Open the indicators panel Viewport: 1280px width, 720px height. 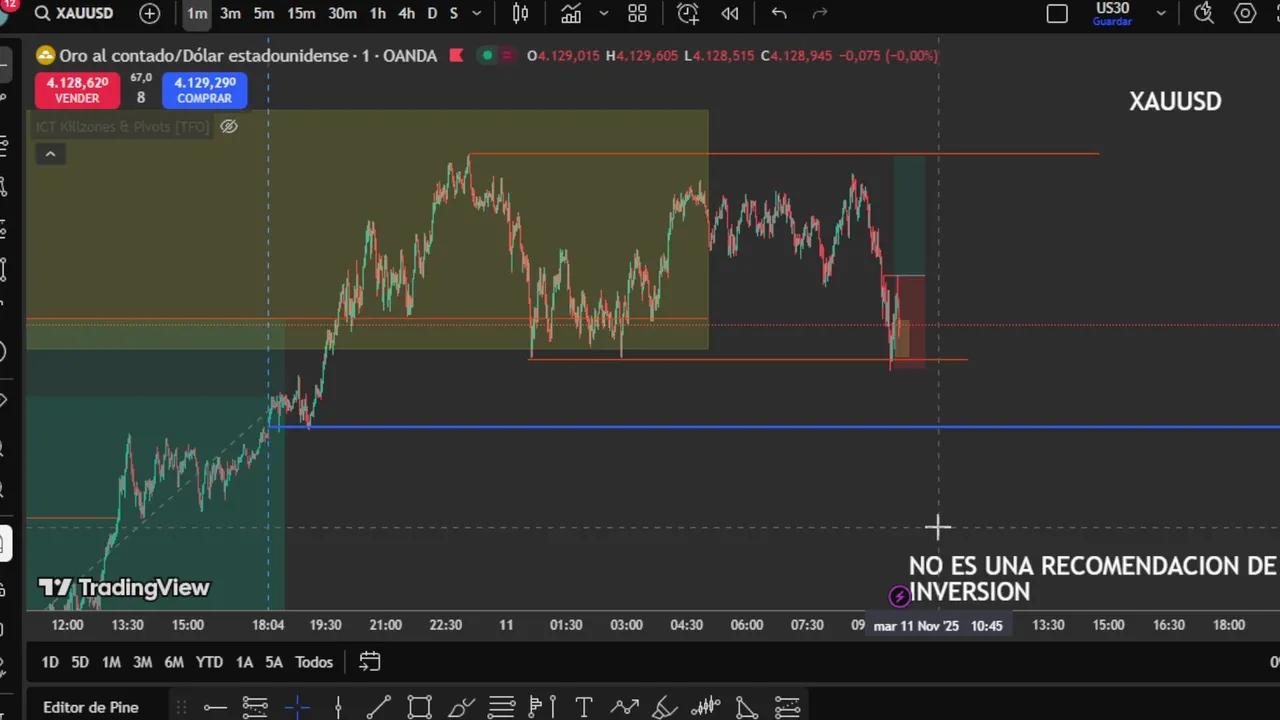pyautogui.click(x=571, y=13)
